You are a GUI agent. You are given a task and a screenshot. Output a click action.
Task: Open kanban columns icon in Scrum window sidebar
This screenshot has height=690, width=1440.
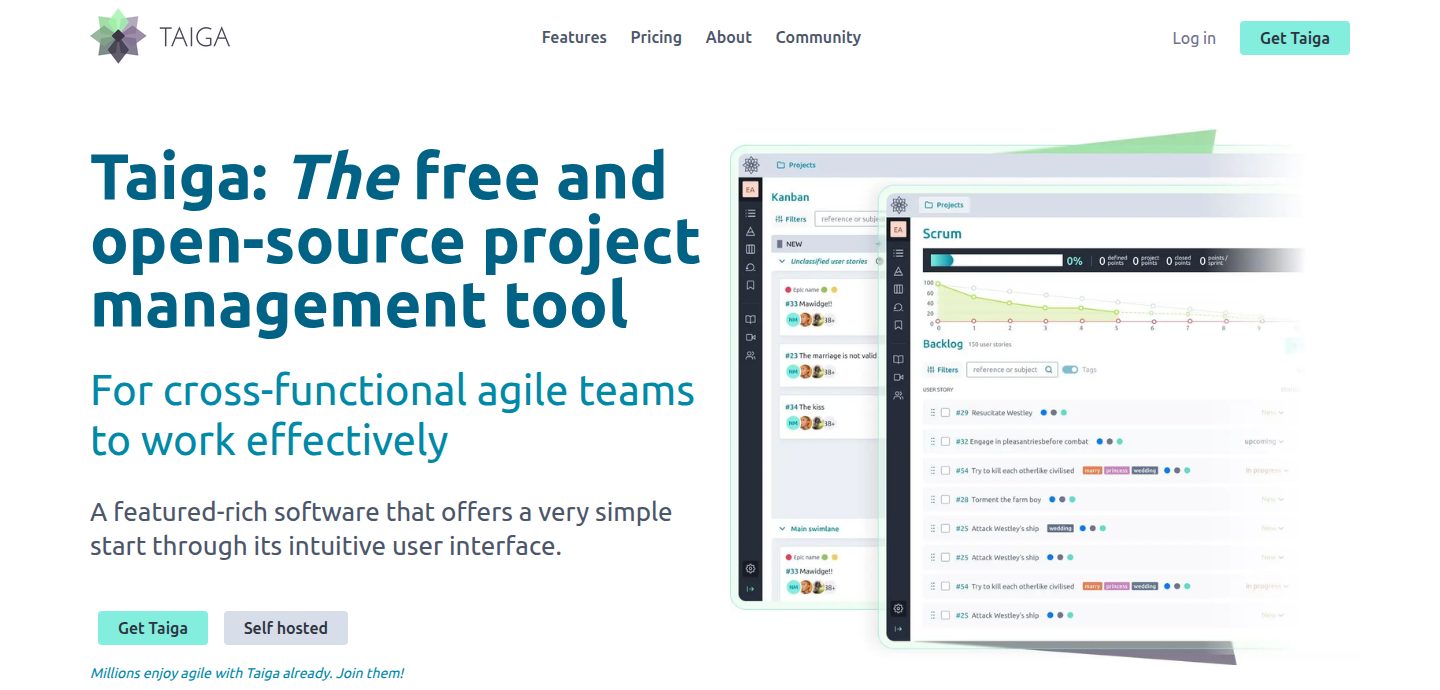point(898,289)
